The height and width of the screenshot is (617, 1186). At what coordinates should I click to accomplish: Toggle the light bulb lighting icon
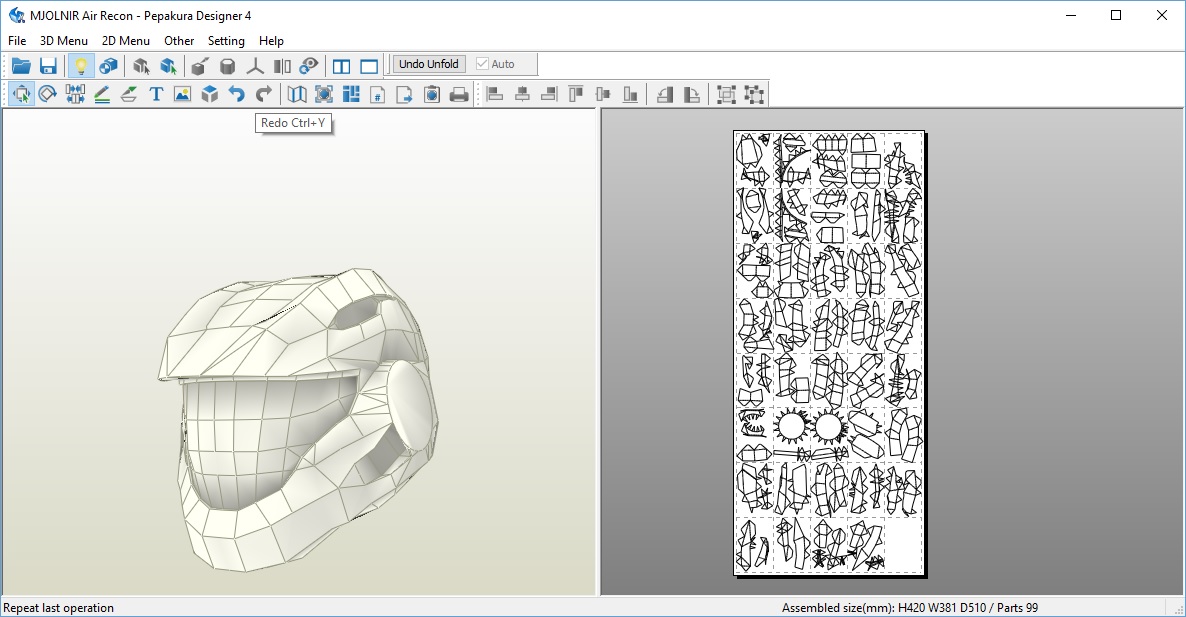80,66
